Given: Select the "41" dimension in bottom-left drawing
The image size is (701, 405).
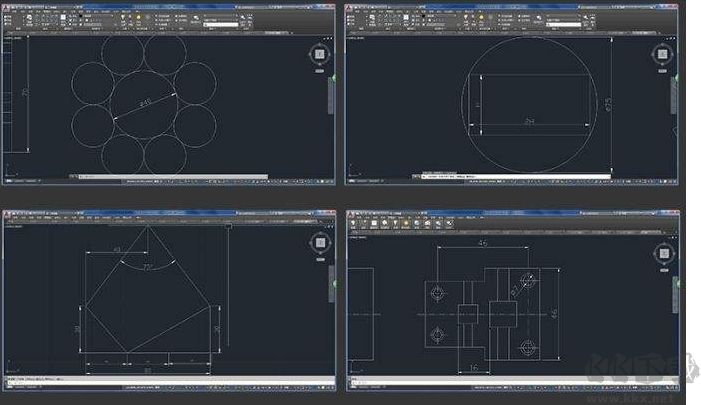Looking at the screenshot, I should 117,249.
